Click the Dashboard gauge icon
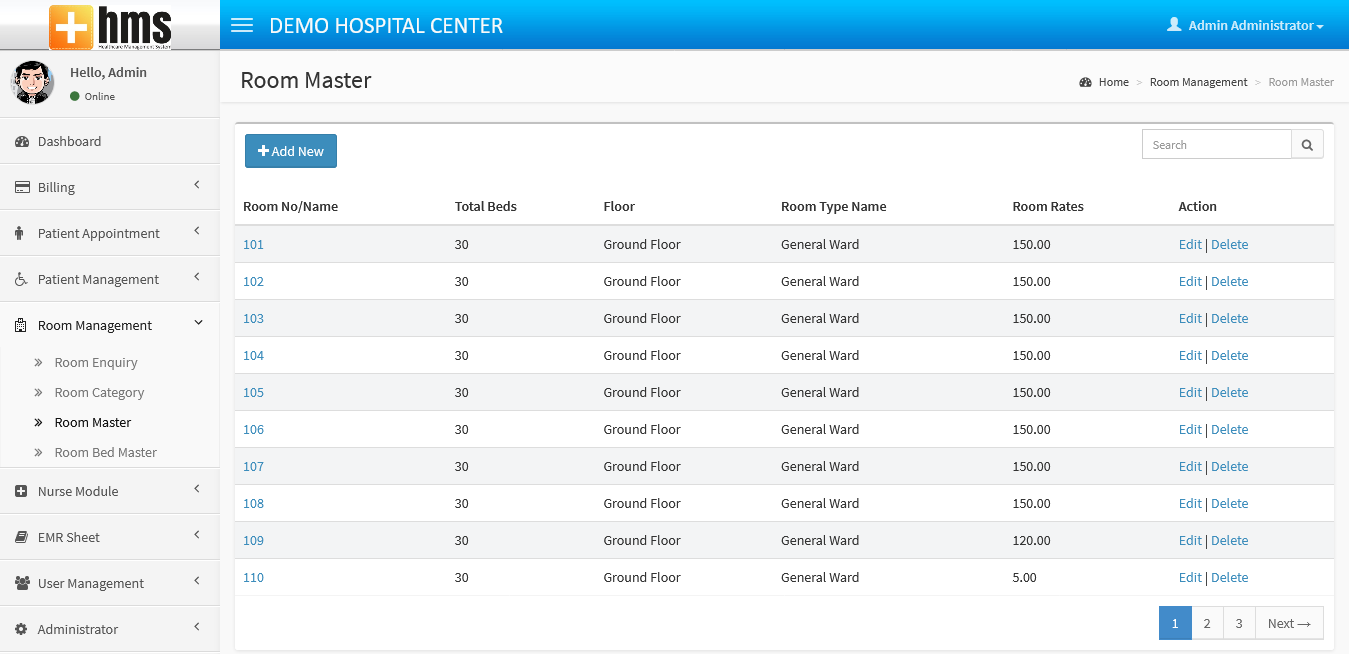 pos(21,142)
